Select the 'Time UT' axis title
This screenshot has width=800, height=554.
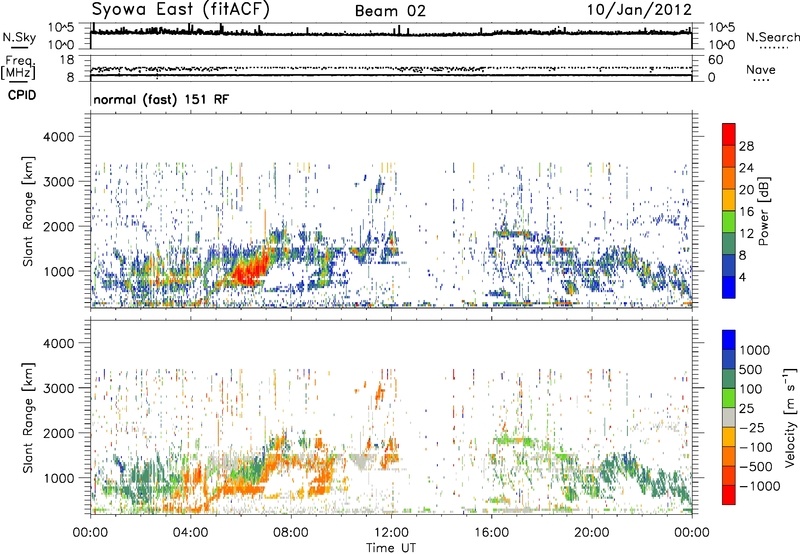click(391, 548)
